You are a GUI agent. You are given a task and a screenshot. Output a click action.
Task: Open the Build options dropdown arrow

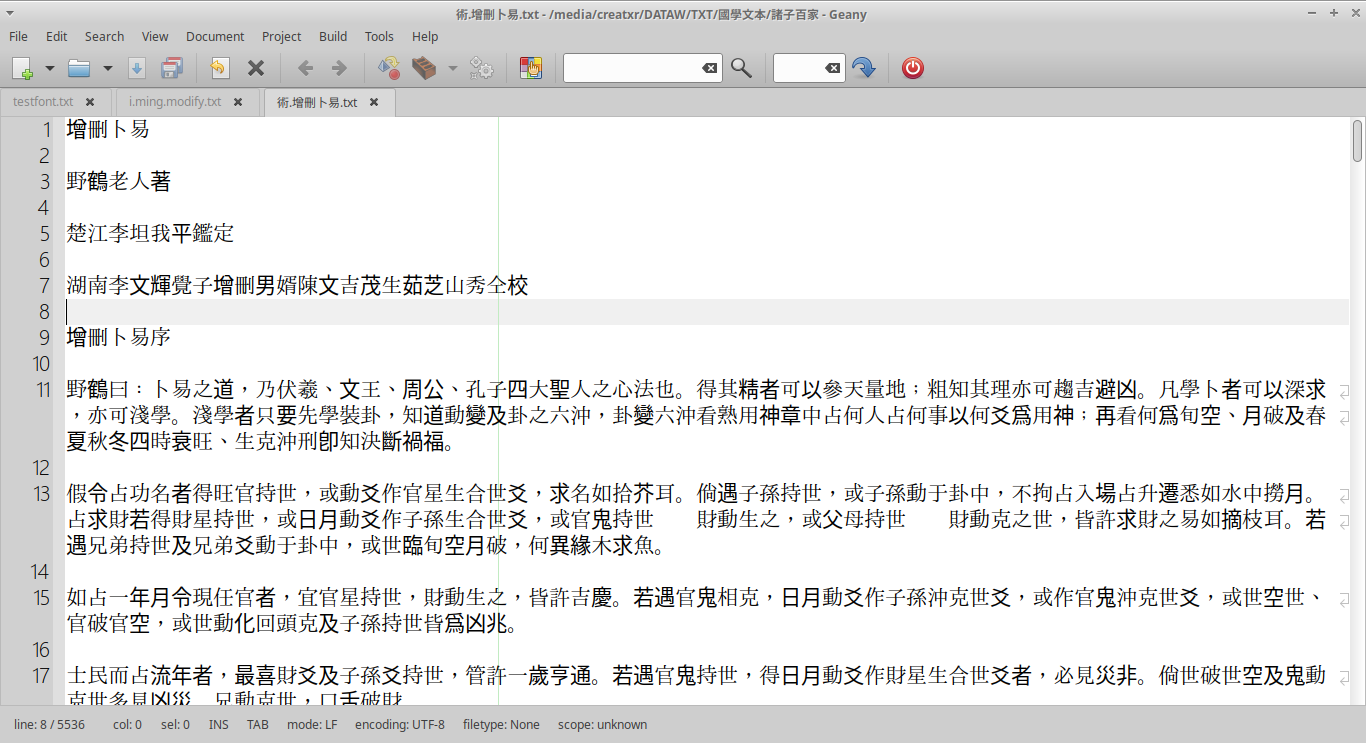coord(453,68)
